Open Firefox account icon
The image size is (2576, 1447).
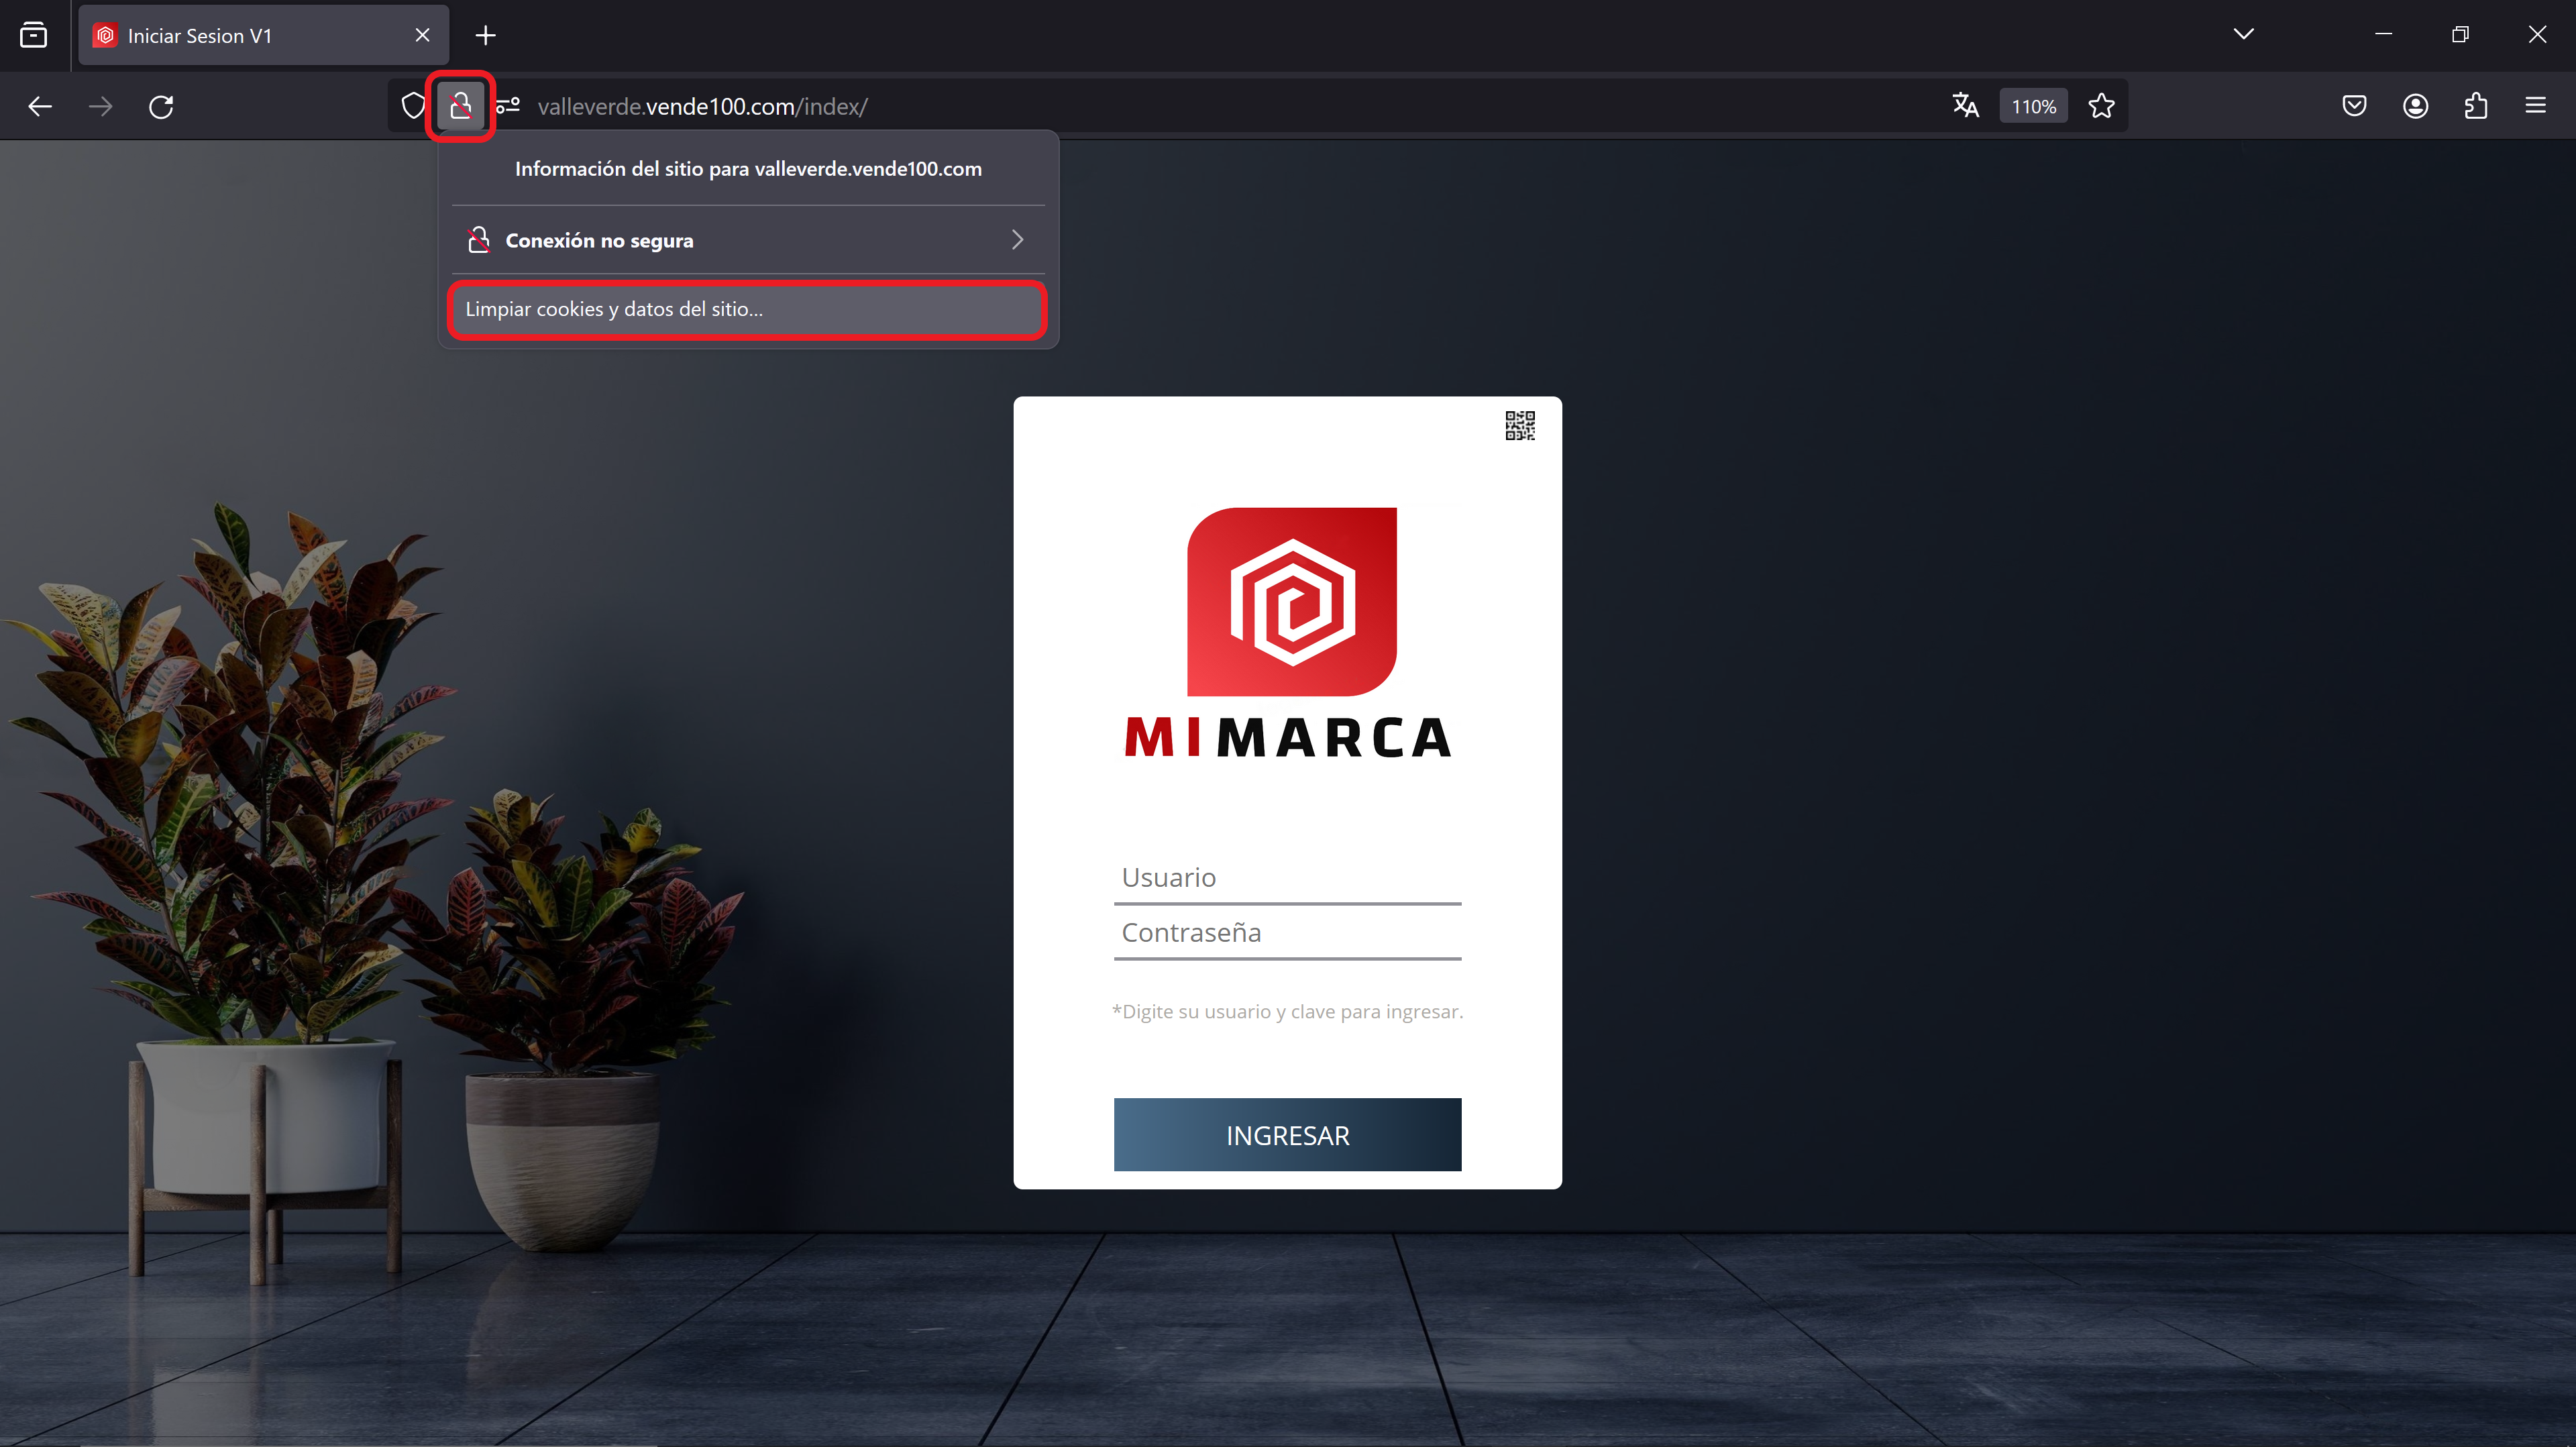coord(2415,105)
